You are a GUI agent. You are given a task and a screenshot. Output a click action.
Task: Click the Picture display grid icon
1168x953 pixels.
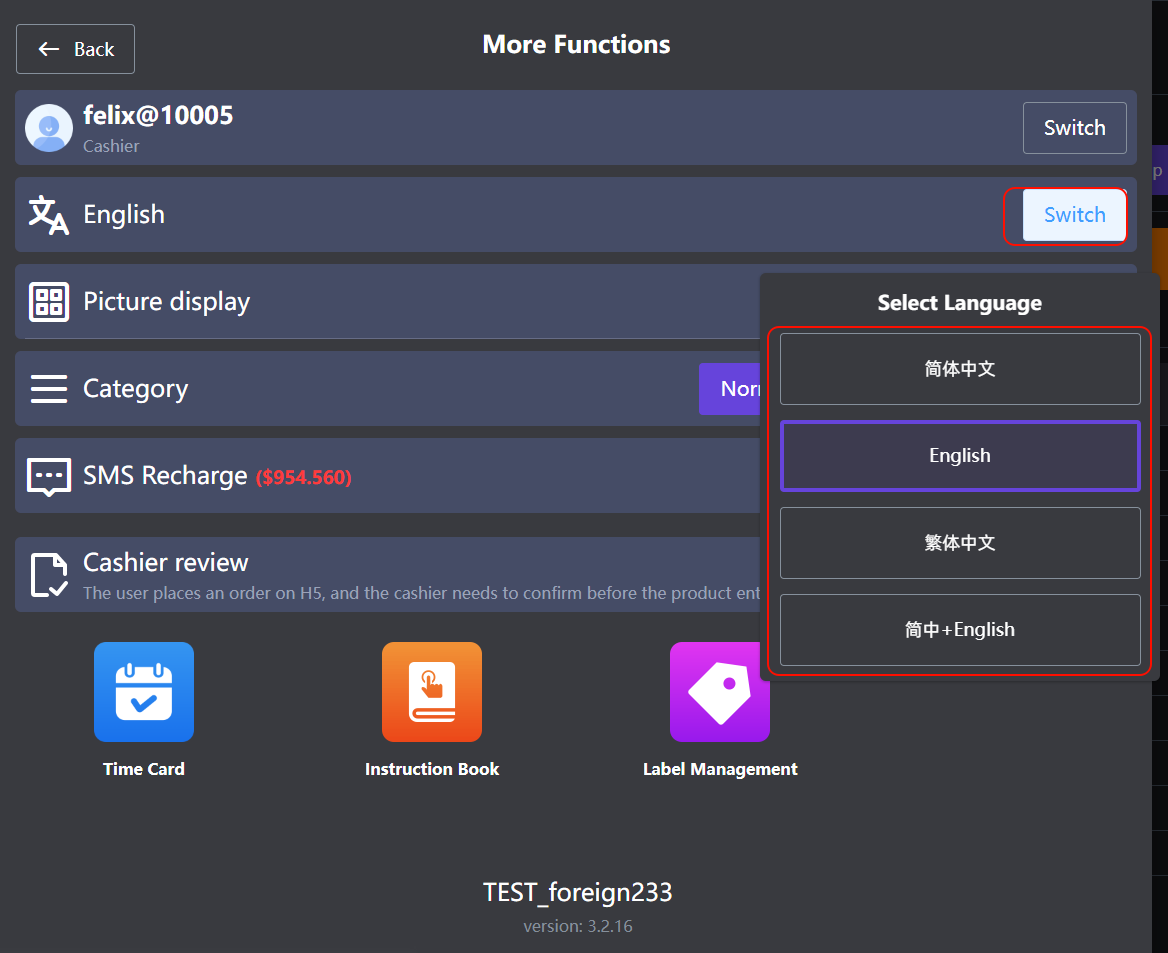[x=49, y=302]
